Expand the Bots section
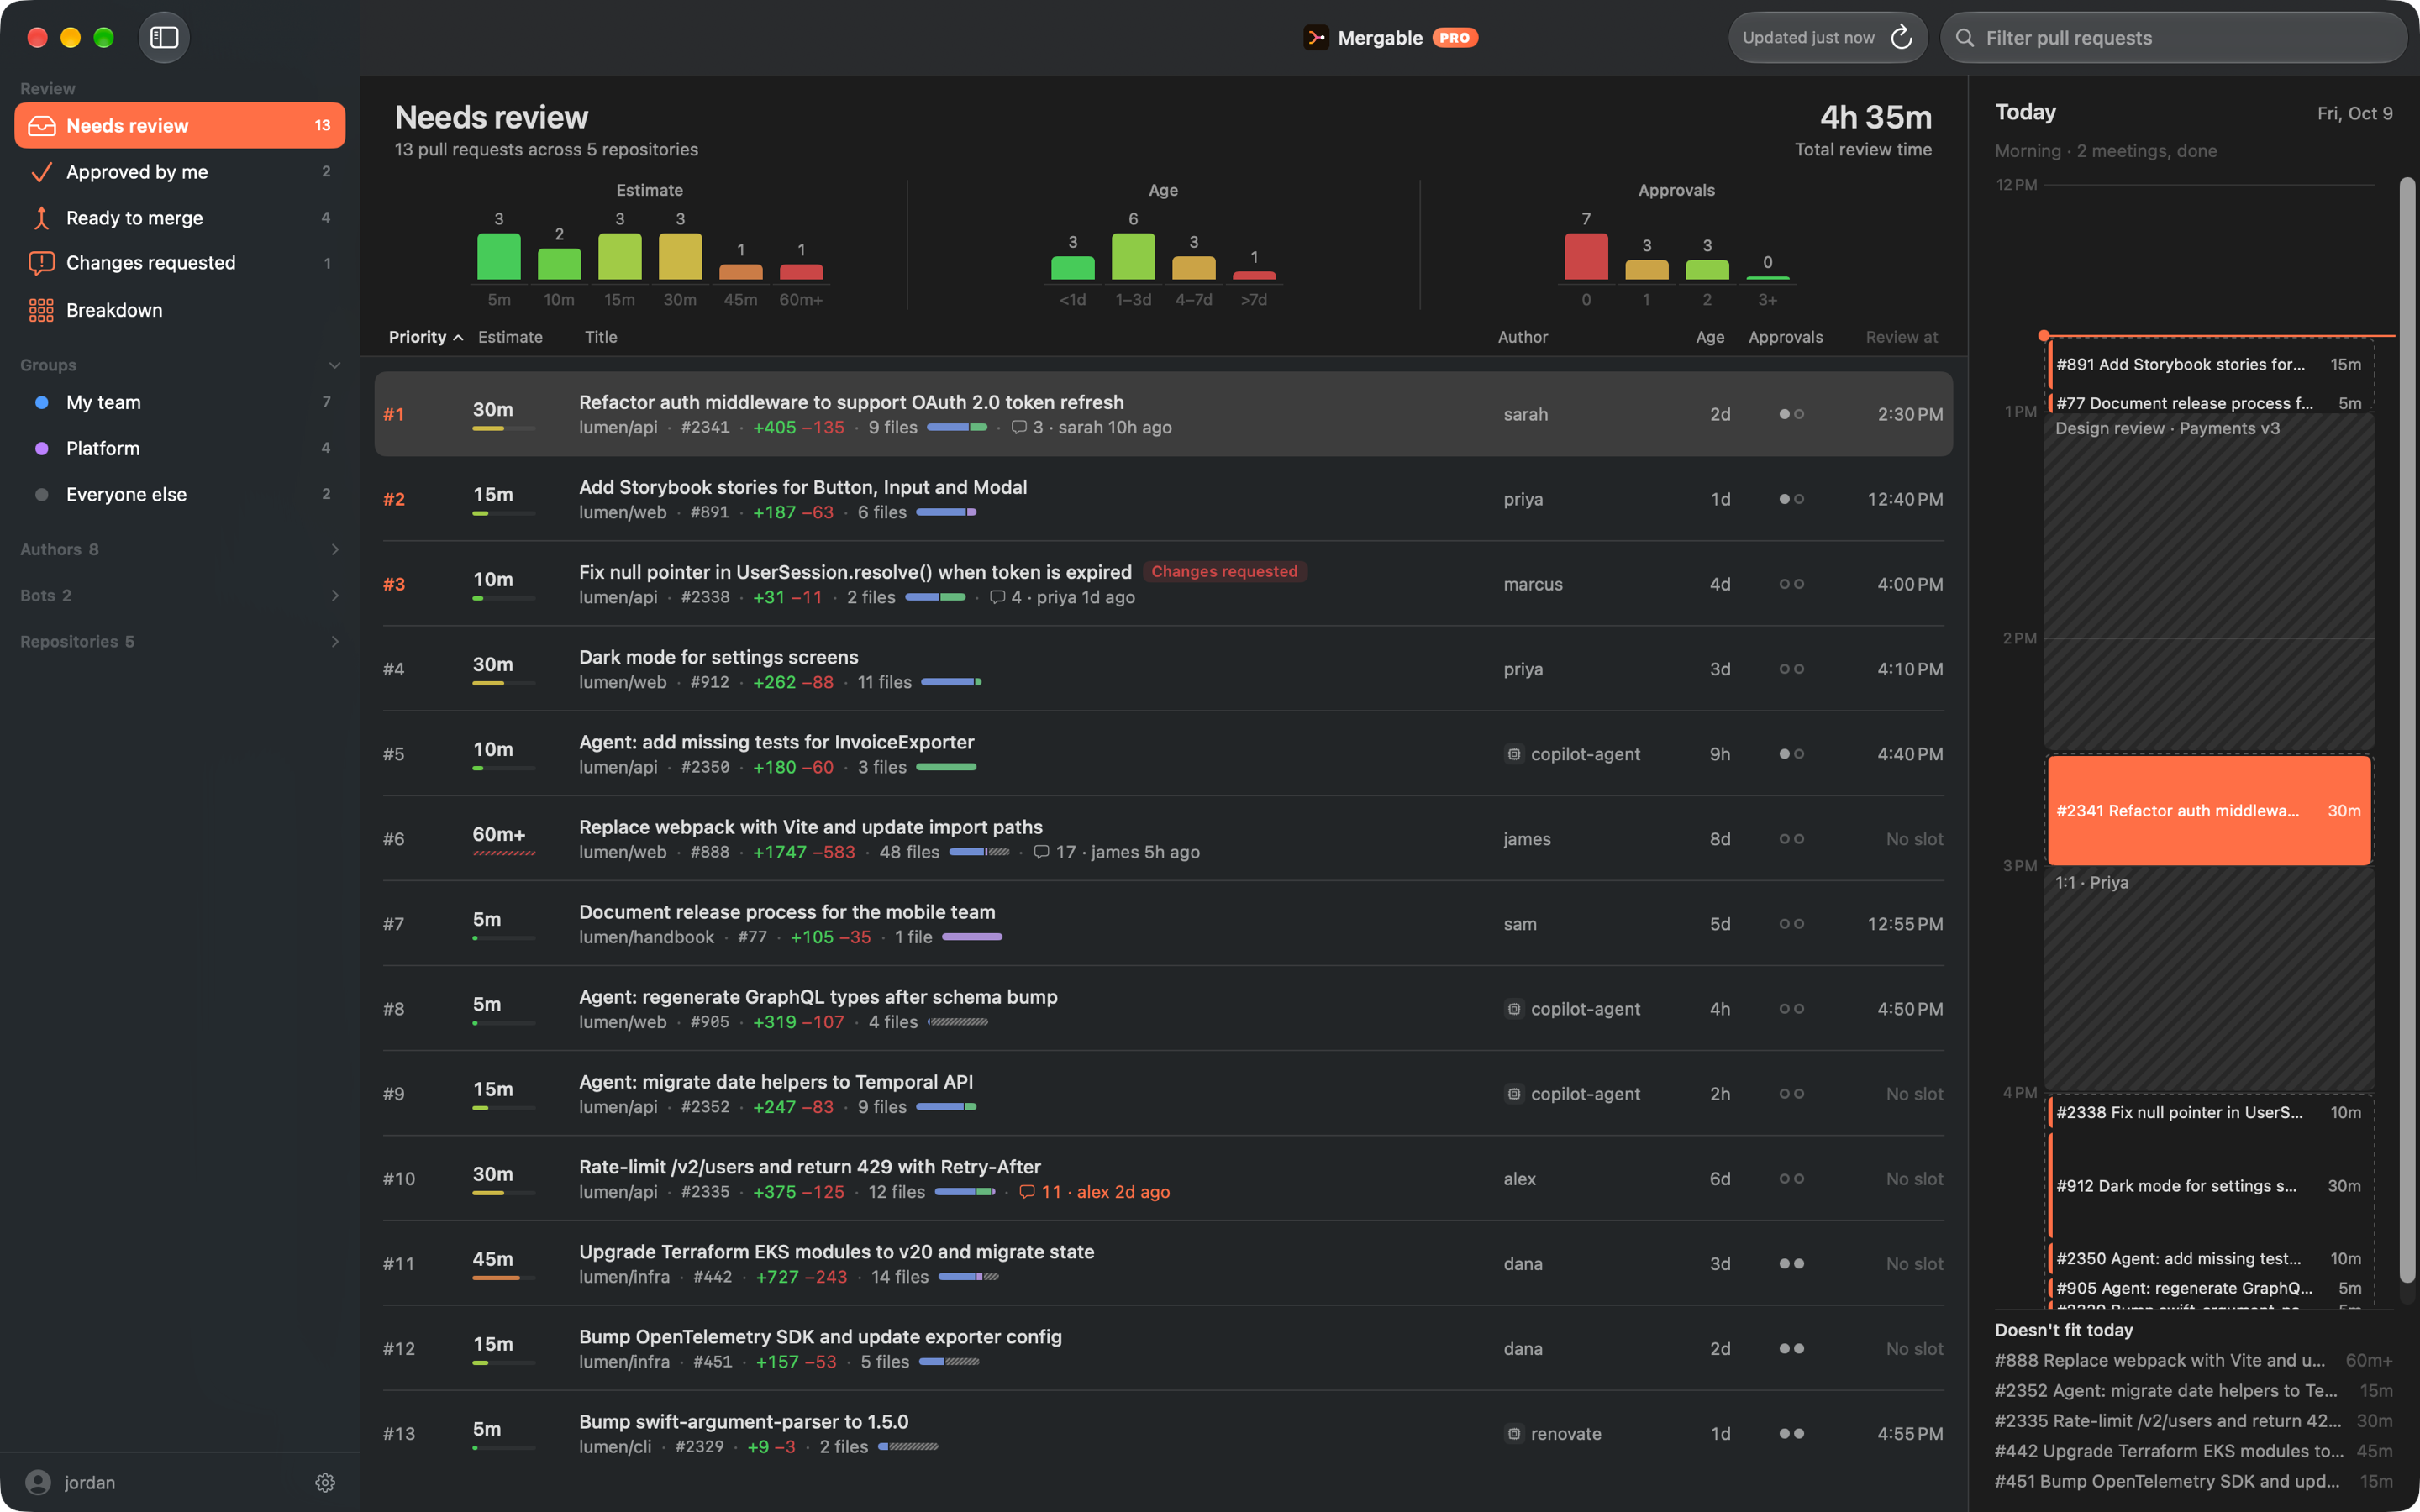 coord(334,595)
